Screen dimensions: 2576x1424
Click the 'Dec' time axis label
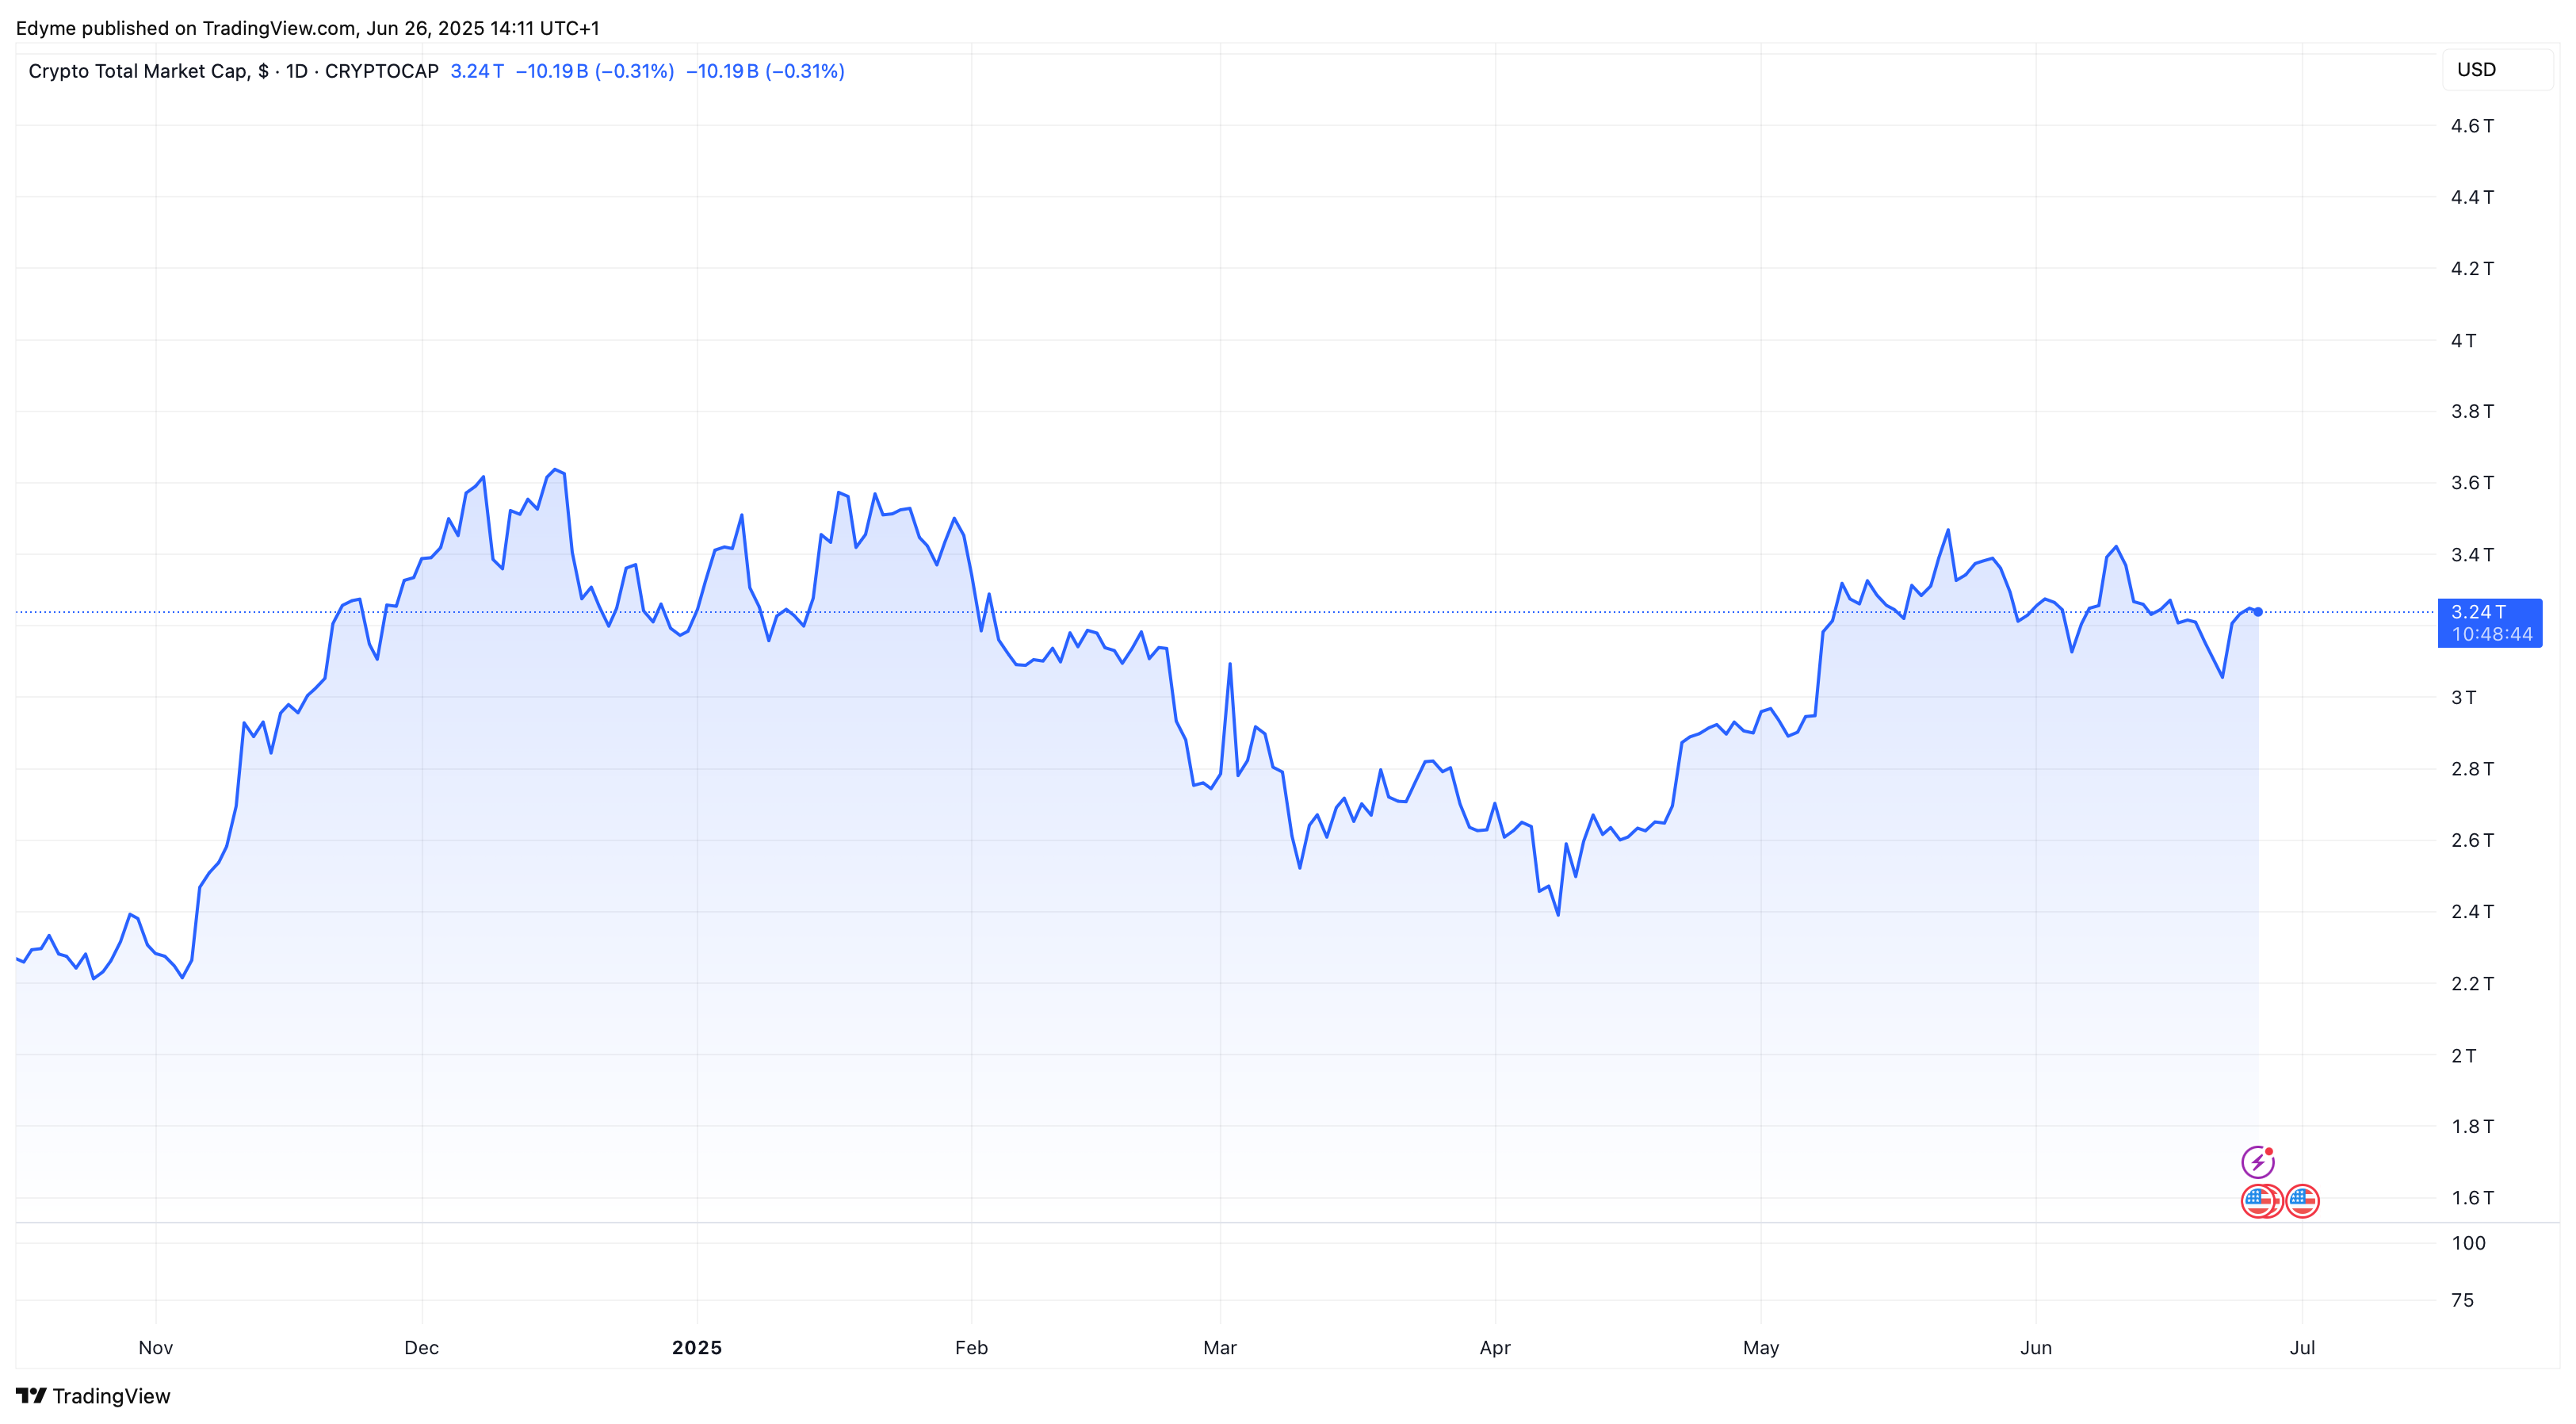422,1348
